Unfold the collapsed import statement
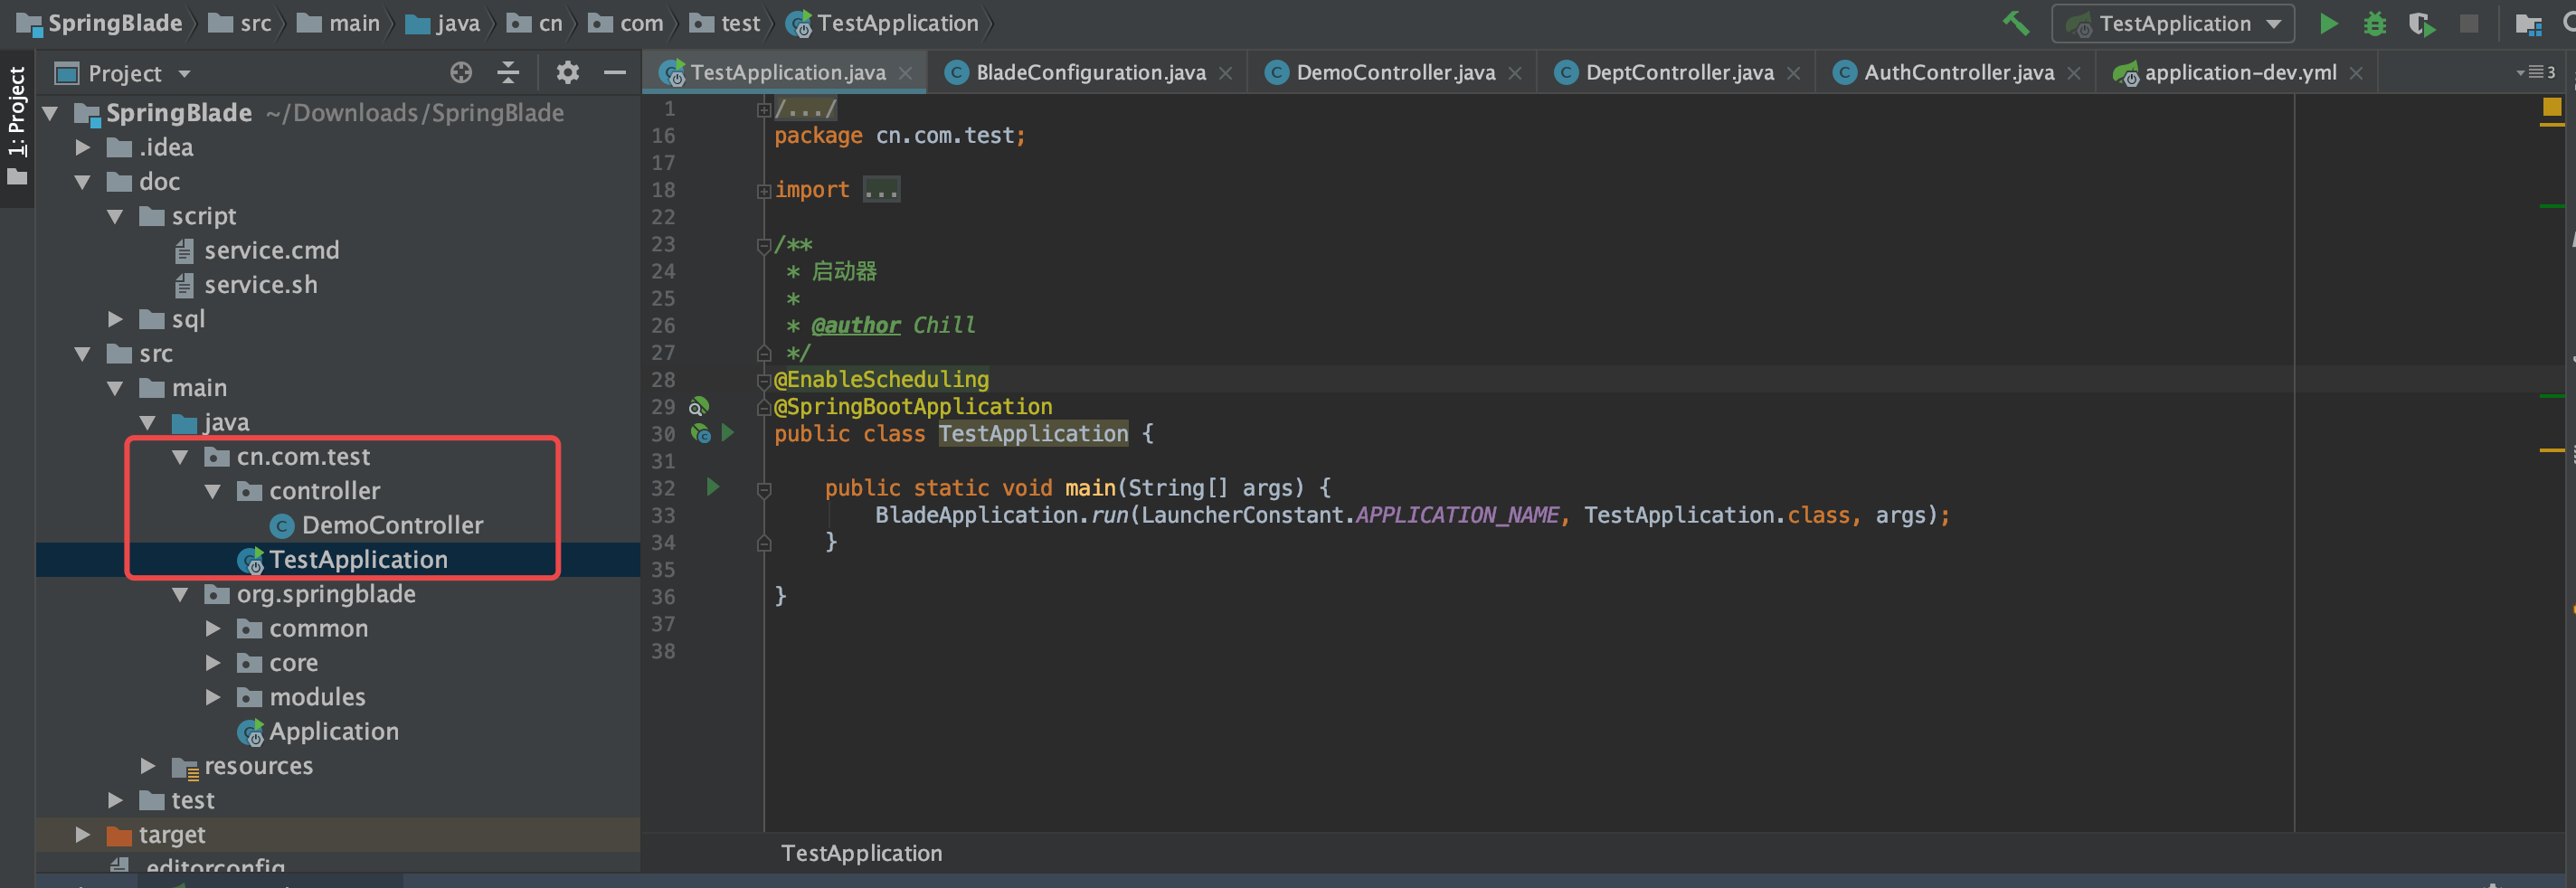This screenshot has height=888, width=2576. [764, 190]
